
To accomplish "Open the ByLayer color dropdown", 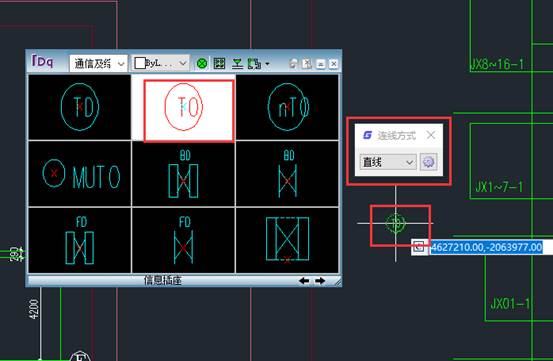I will click(160, 63).
